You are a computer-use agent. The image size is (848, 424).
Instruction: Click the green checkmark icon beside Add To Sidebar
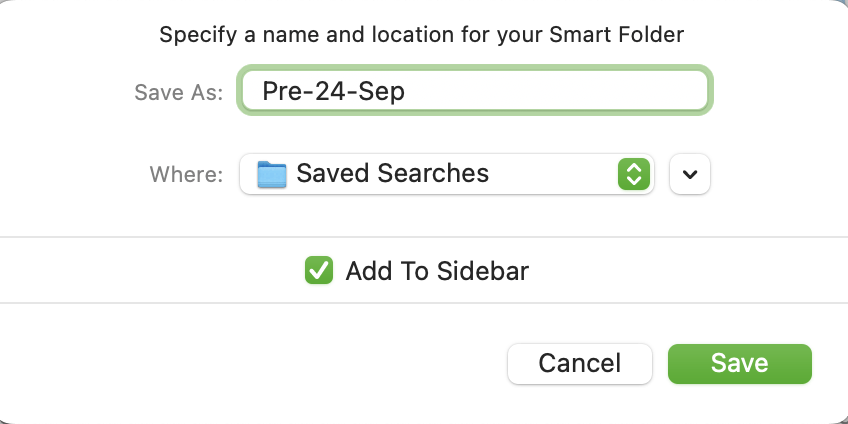click(319, 270)
